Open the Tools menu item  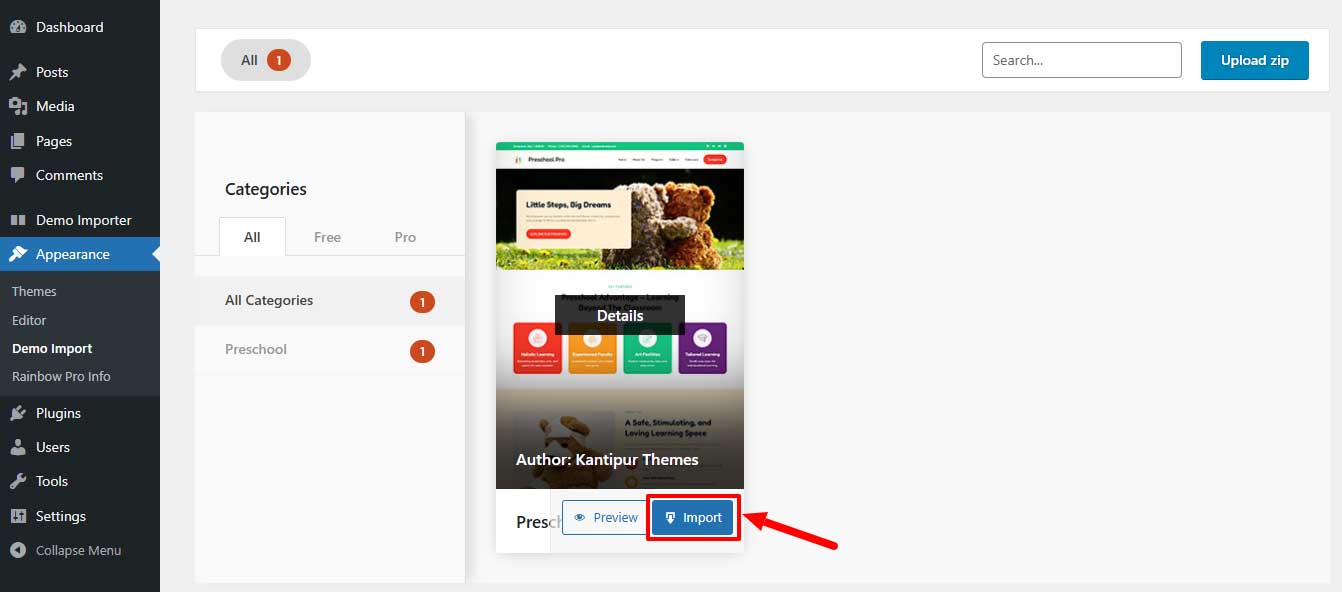pyautogui.click(x=80, y=481)
